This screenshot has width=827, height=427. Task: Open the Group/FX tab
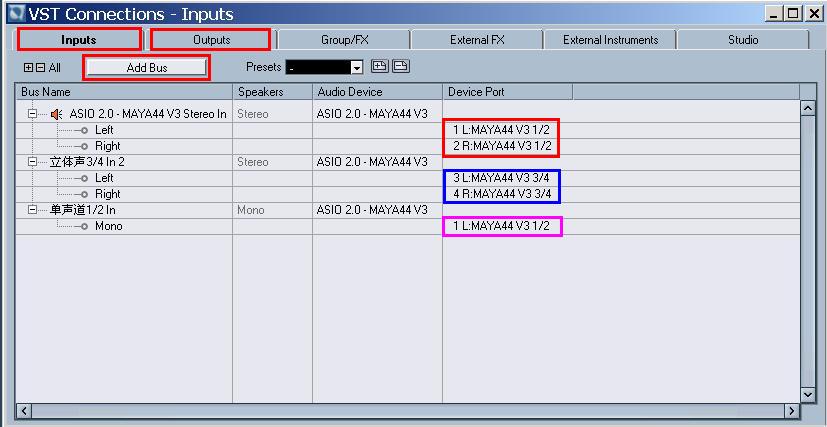coord(344,40)
